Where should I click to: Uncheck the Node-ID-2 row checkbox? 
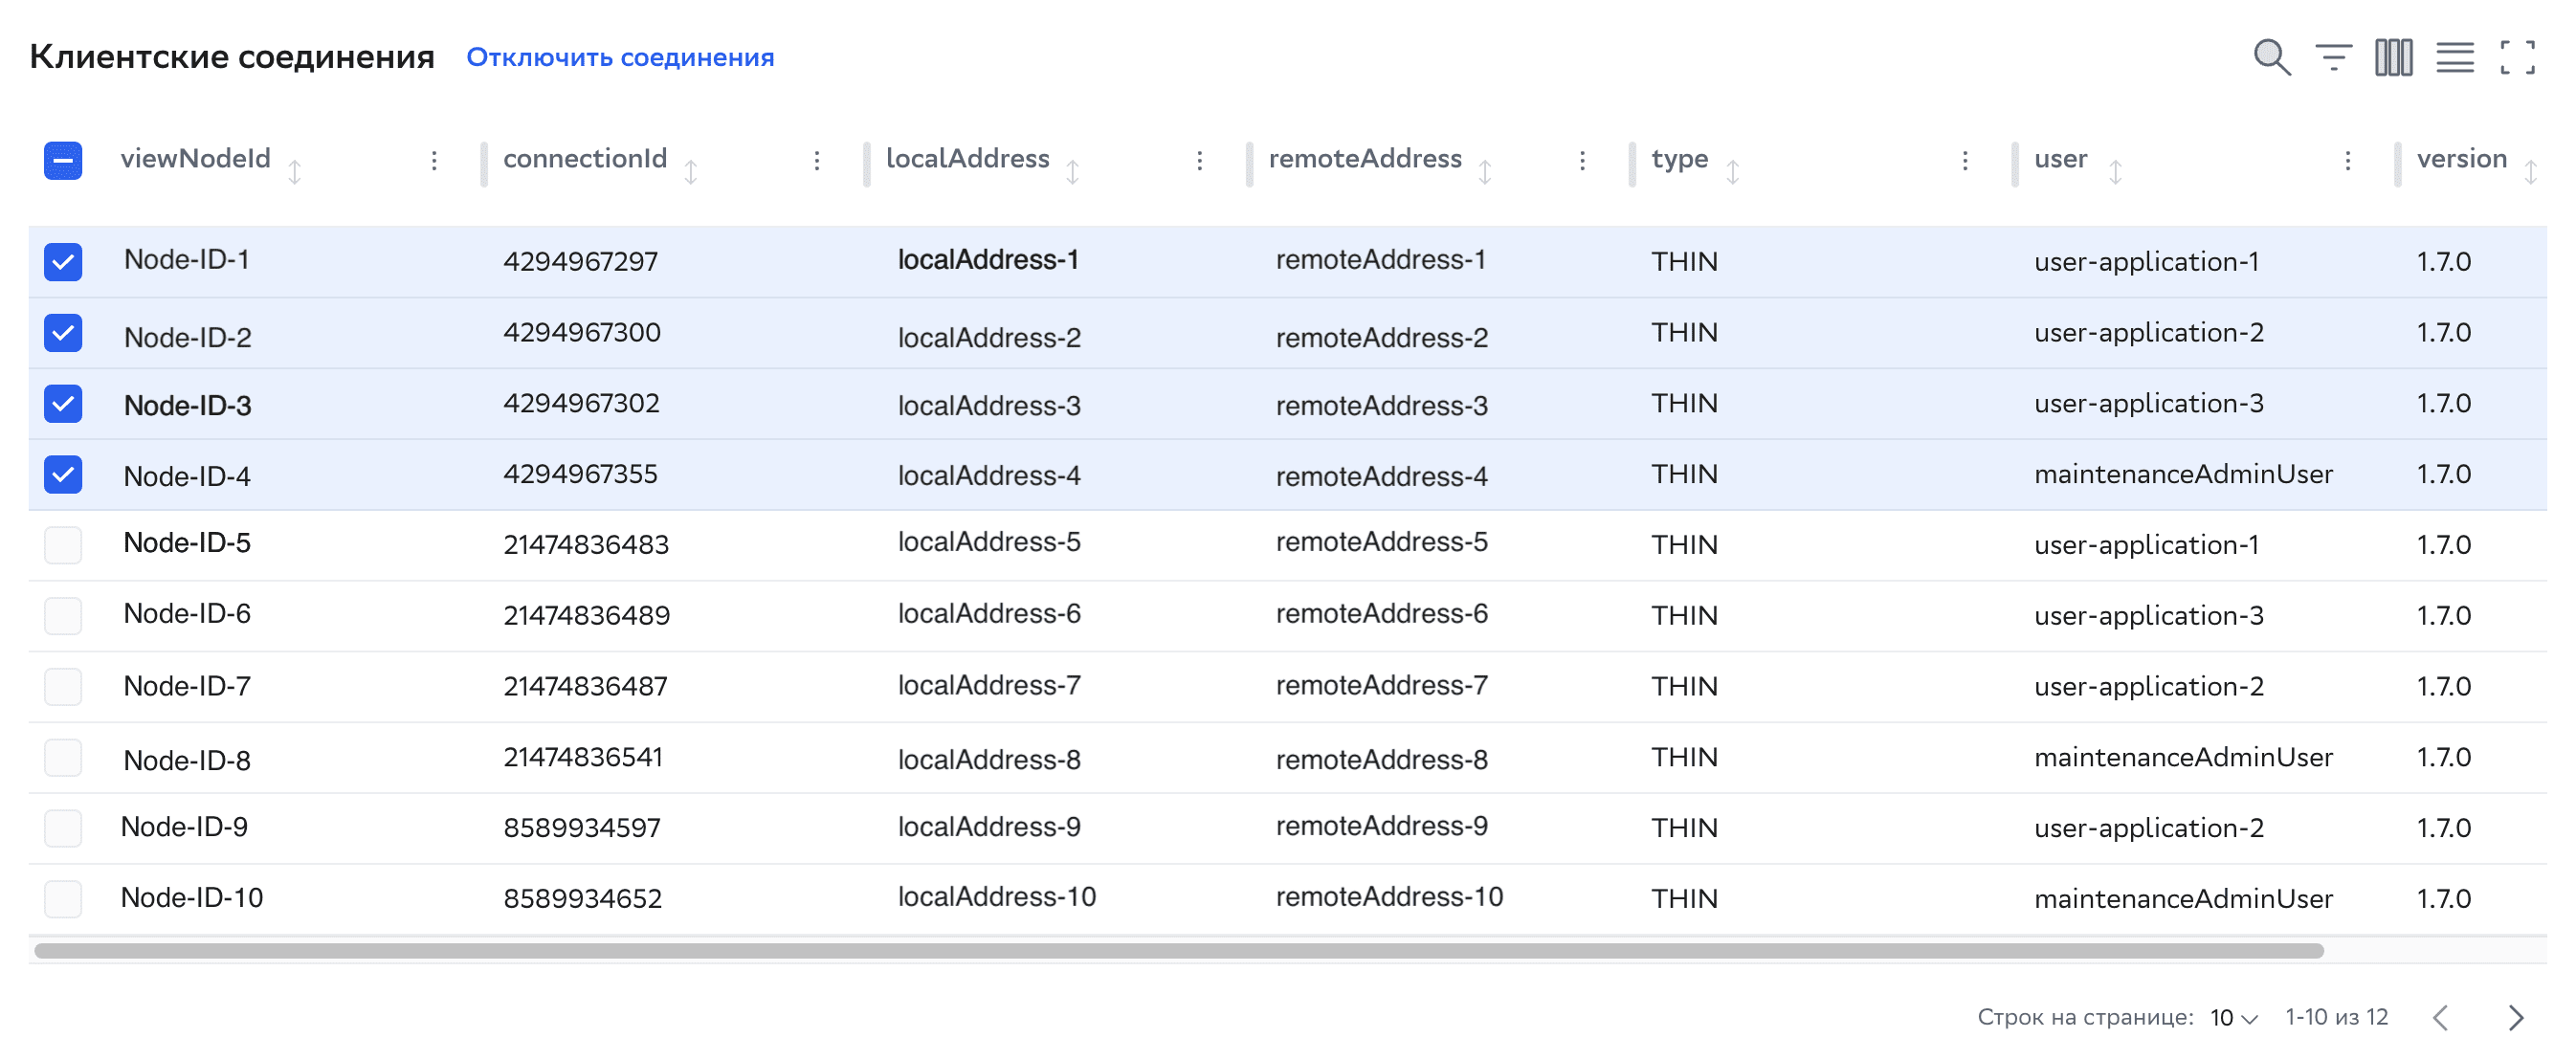point(63,333)
